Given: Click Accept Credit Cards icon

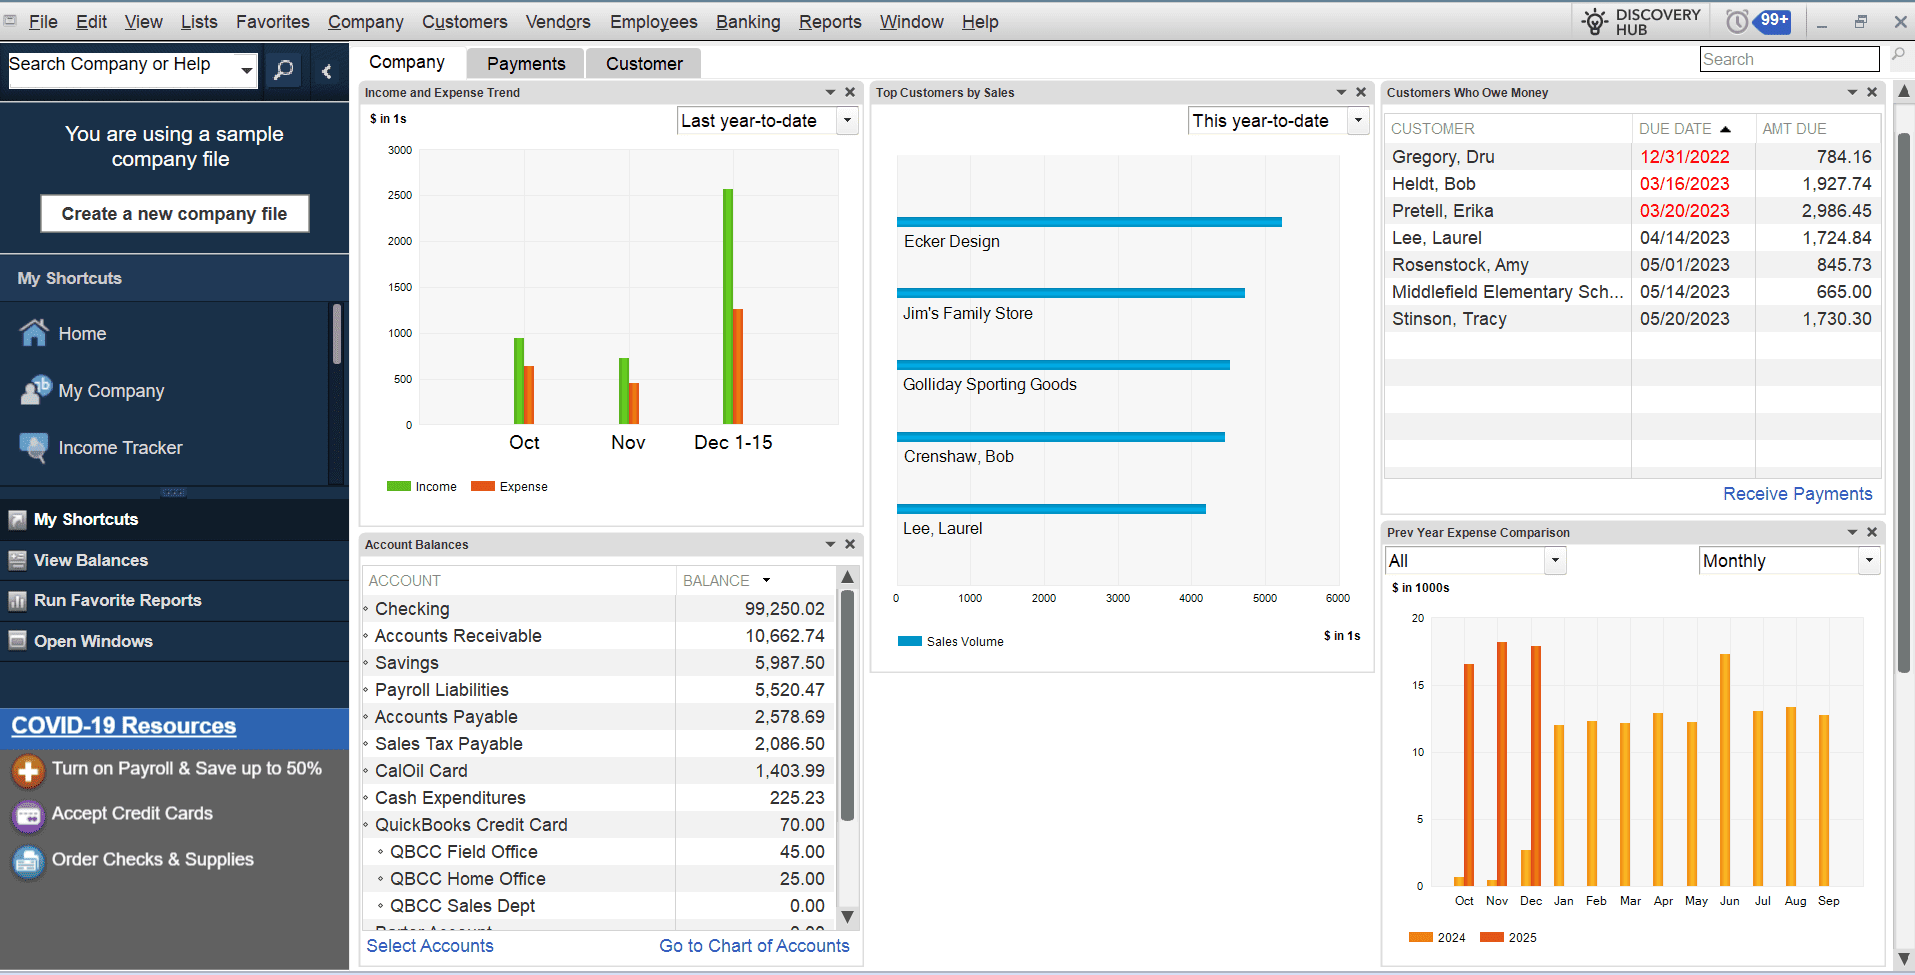Looking at the screenshot, I should [28, 816].
